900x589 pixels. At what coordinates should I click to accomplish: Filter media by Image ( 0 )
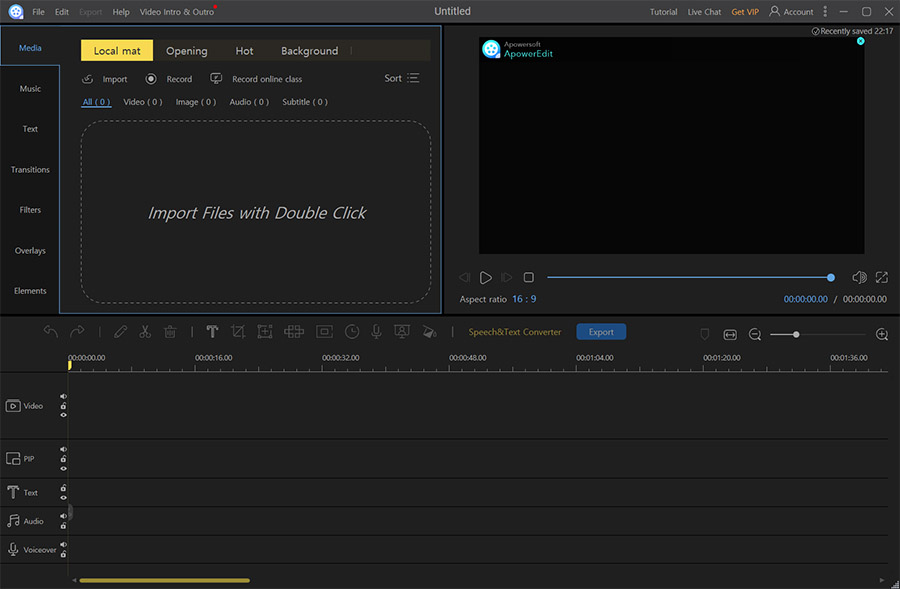pyautogui.click(x=196, y=102)
